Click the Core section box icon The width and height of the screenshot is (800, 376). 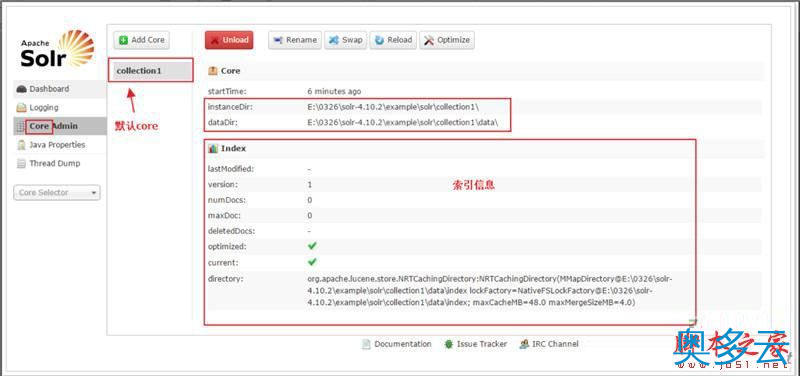[212, 71]
